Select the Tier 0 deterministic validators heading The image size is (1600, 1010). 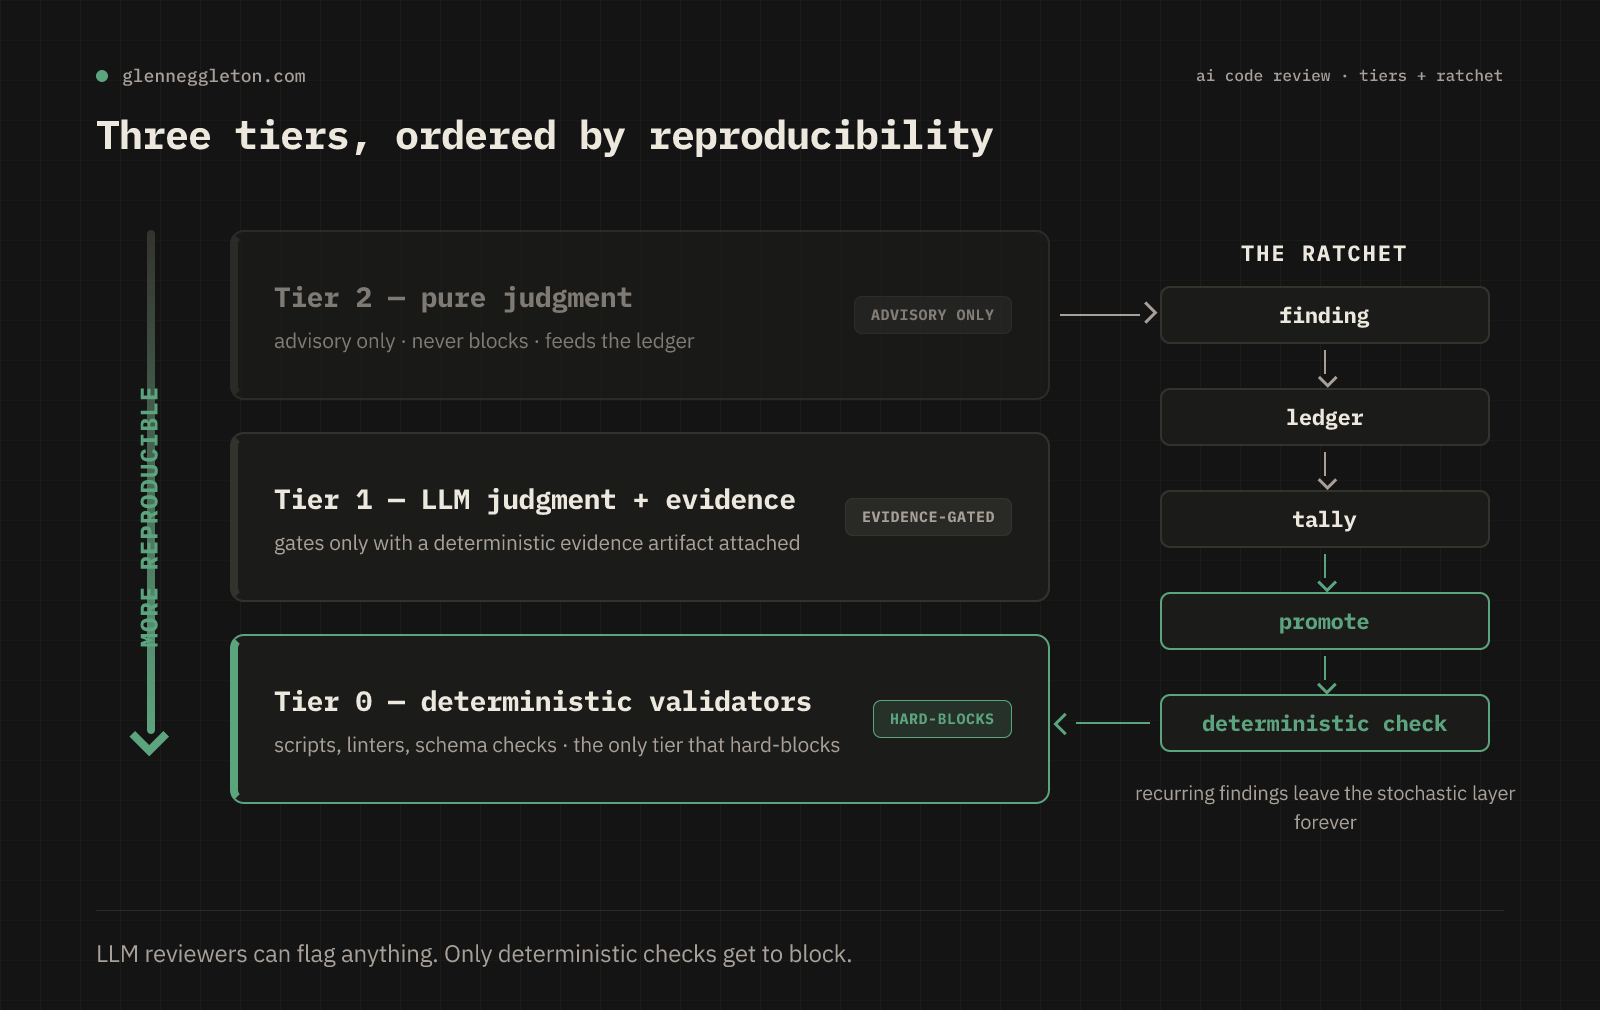point(543,702)
